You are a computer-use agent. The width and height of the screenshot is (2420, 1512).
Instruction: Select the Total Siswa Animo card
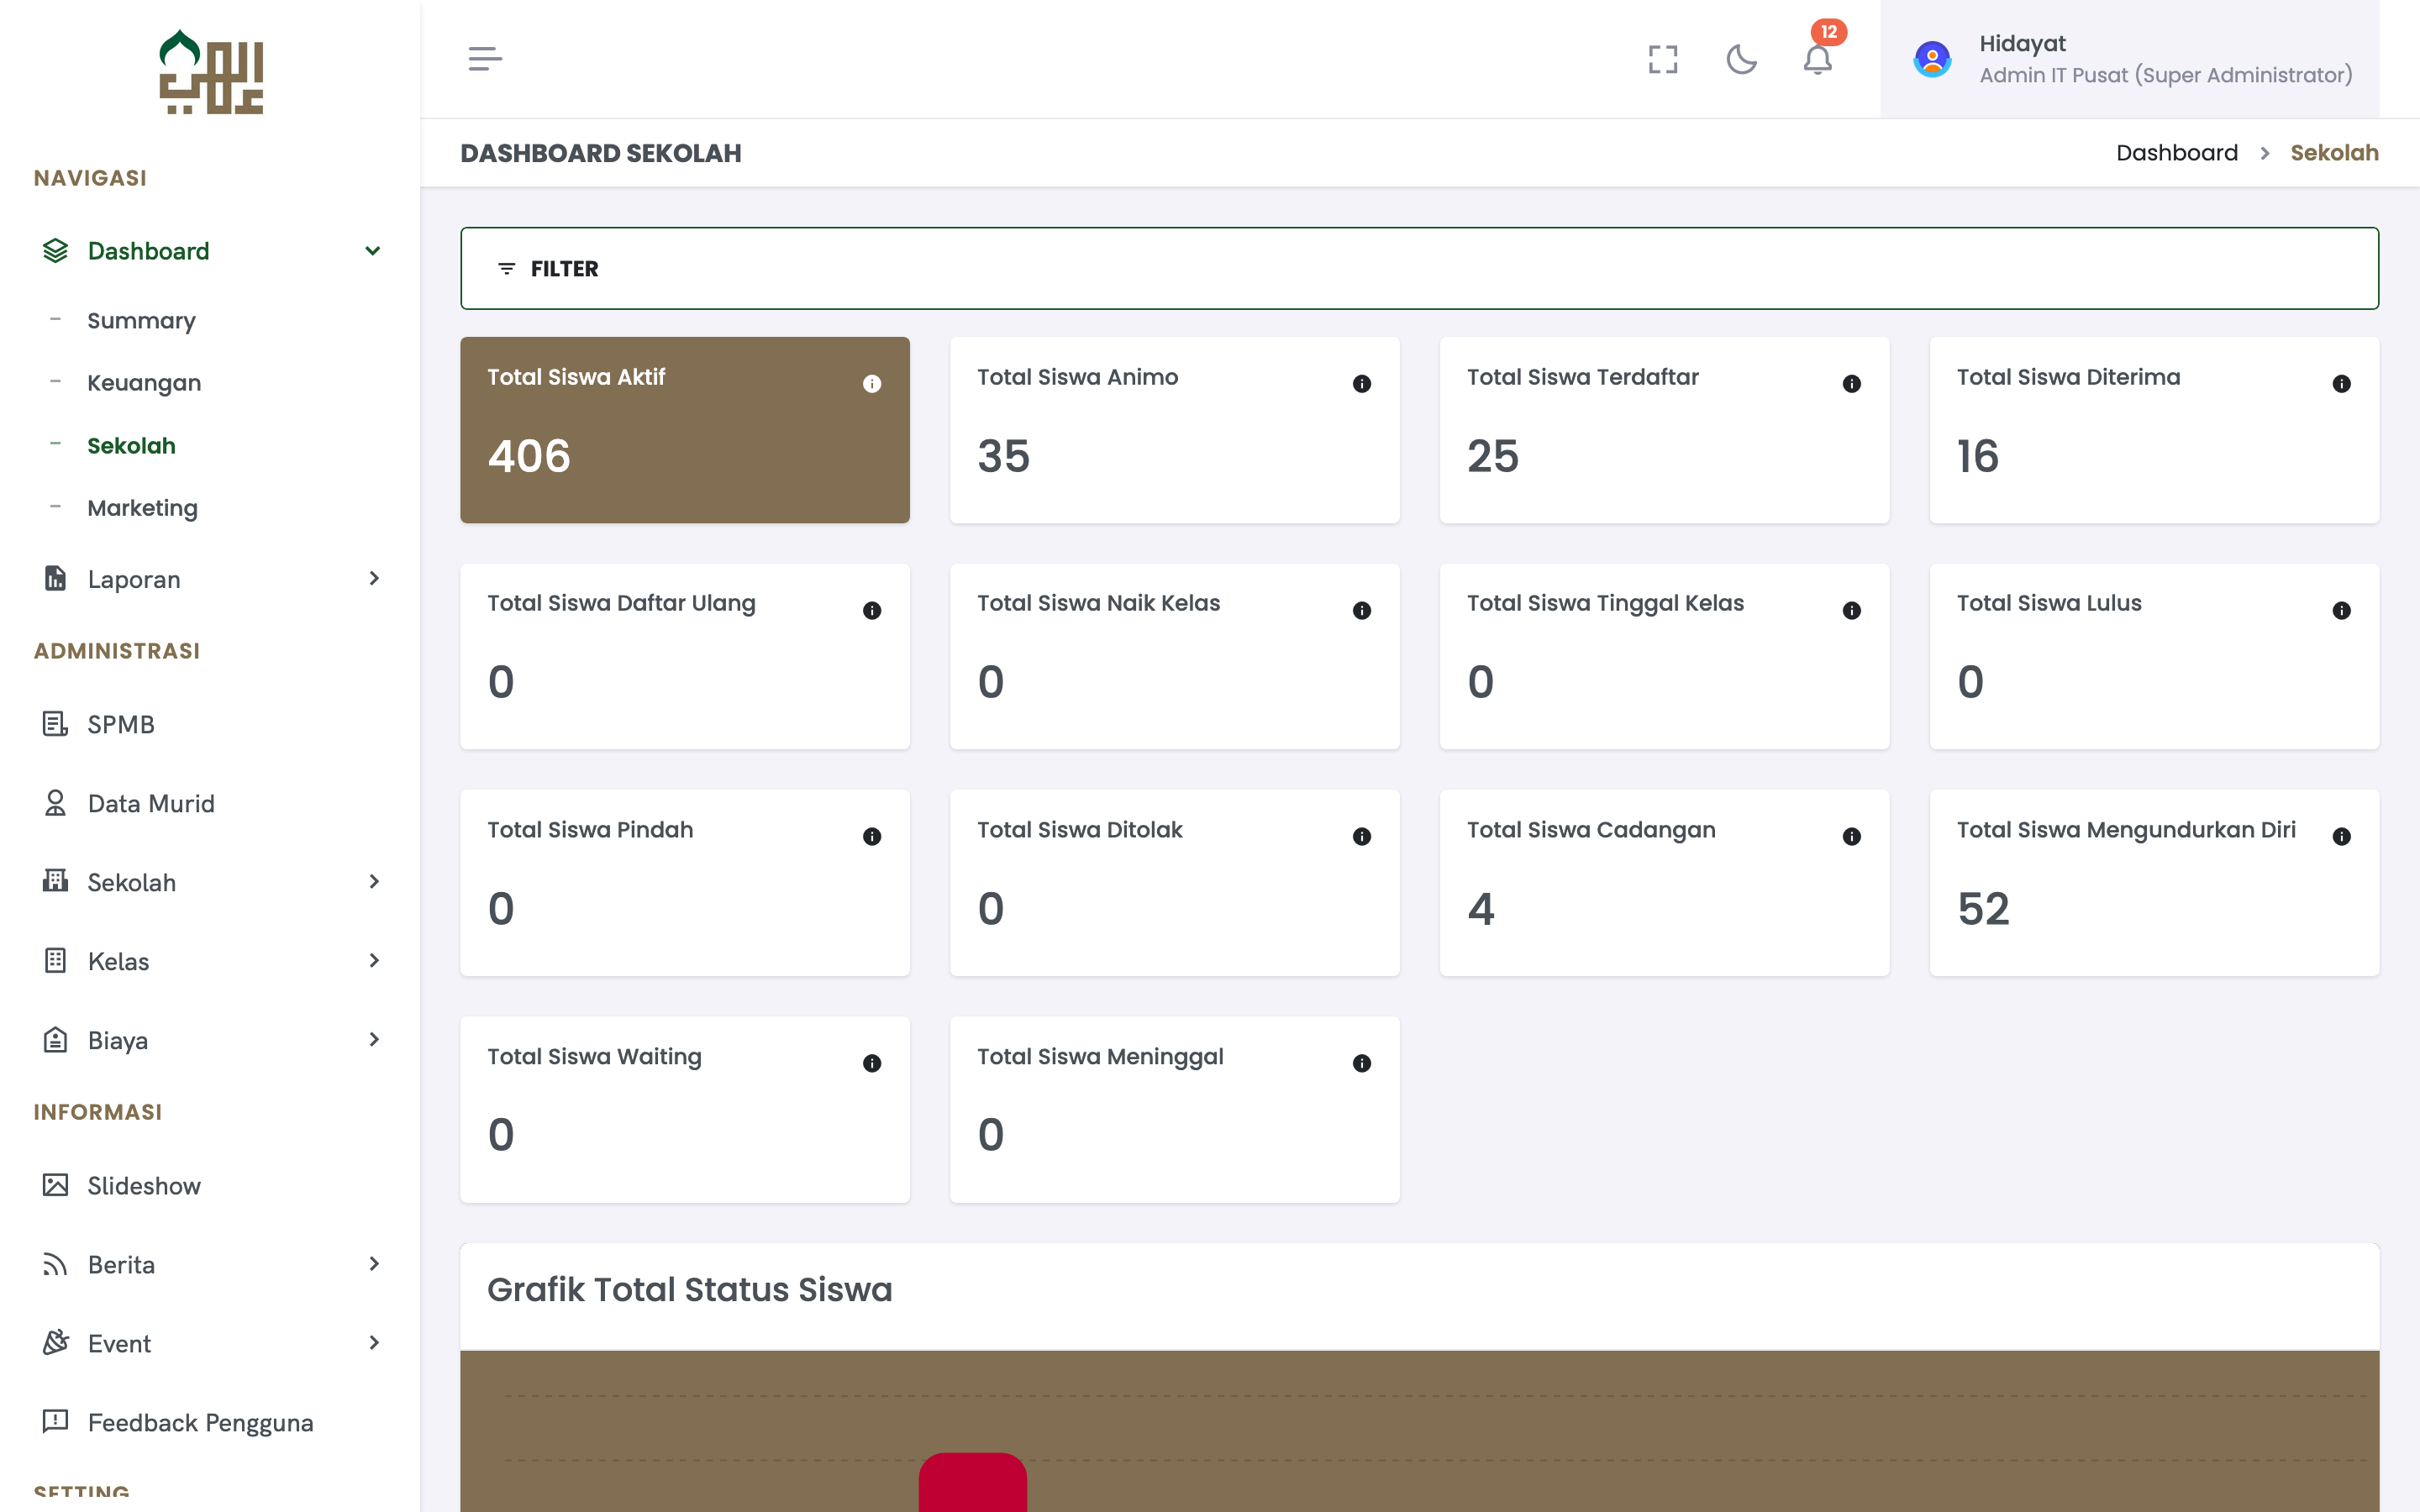(x=1175, y=430)
